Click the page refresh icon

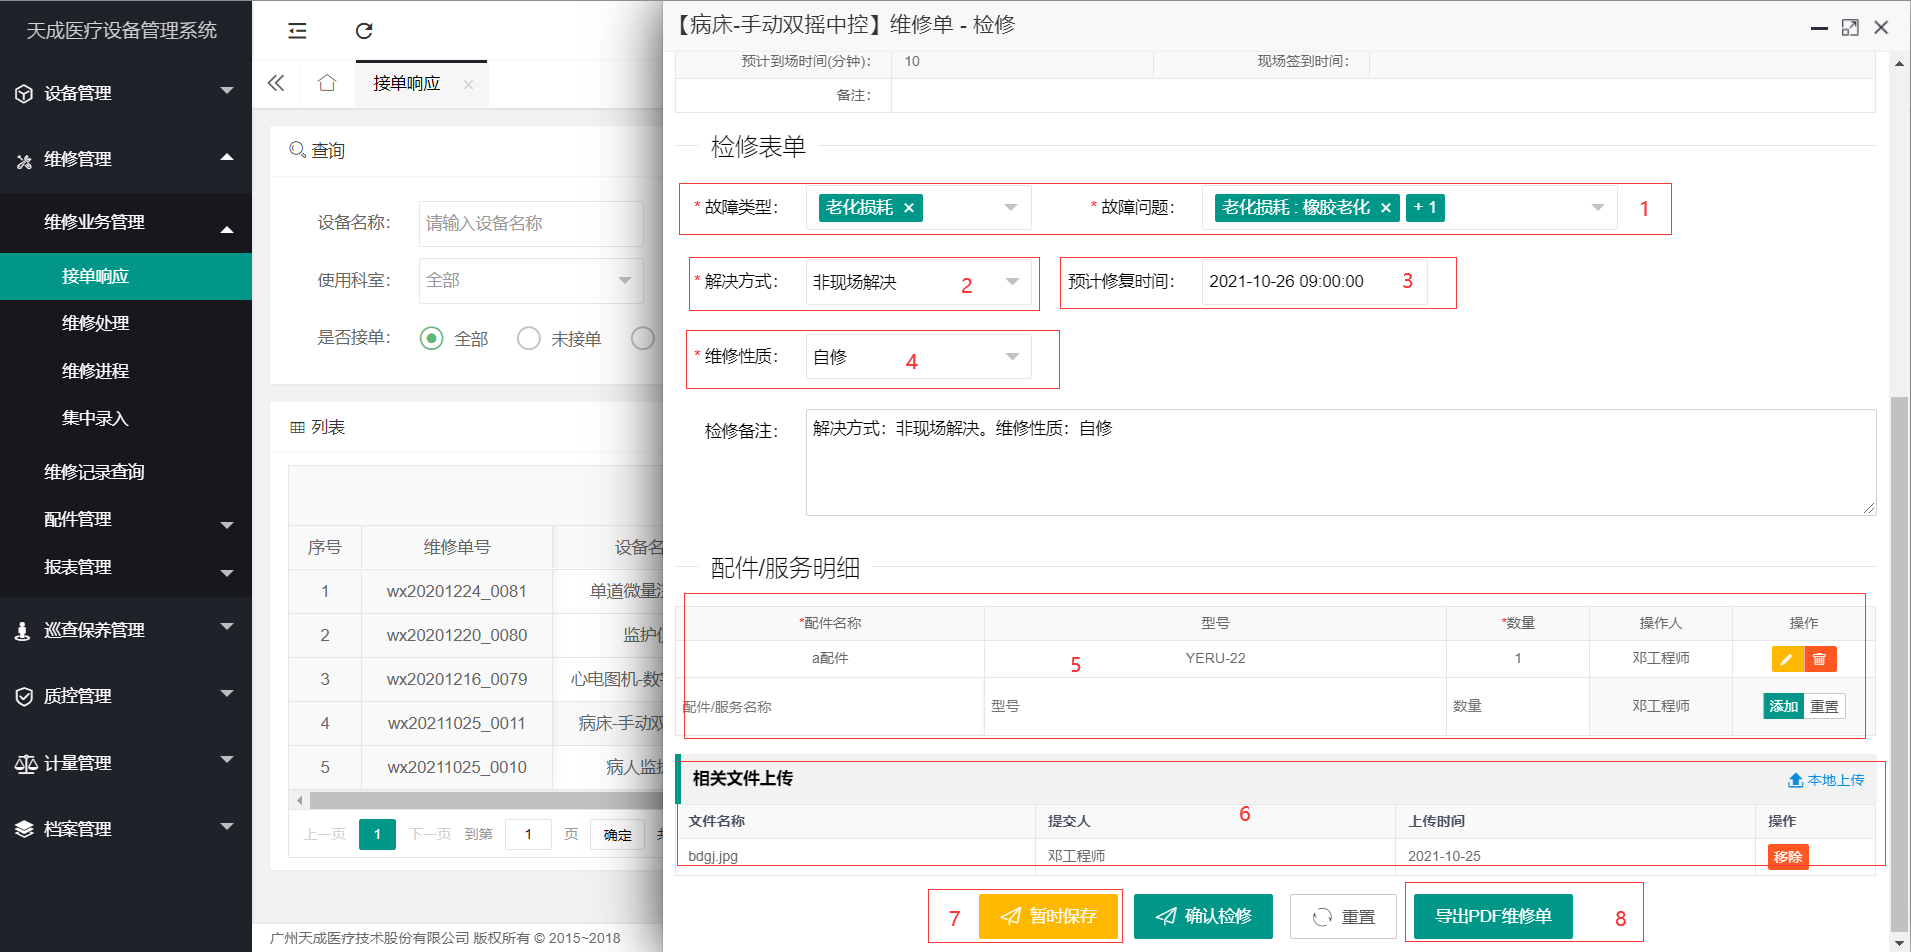tap(364, 31)
